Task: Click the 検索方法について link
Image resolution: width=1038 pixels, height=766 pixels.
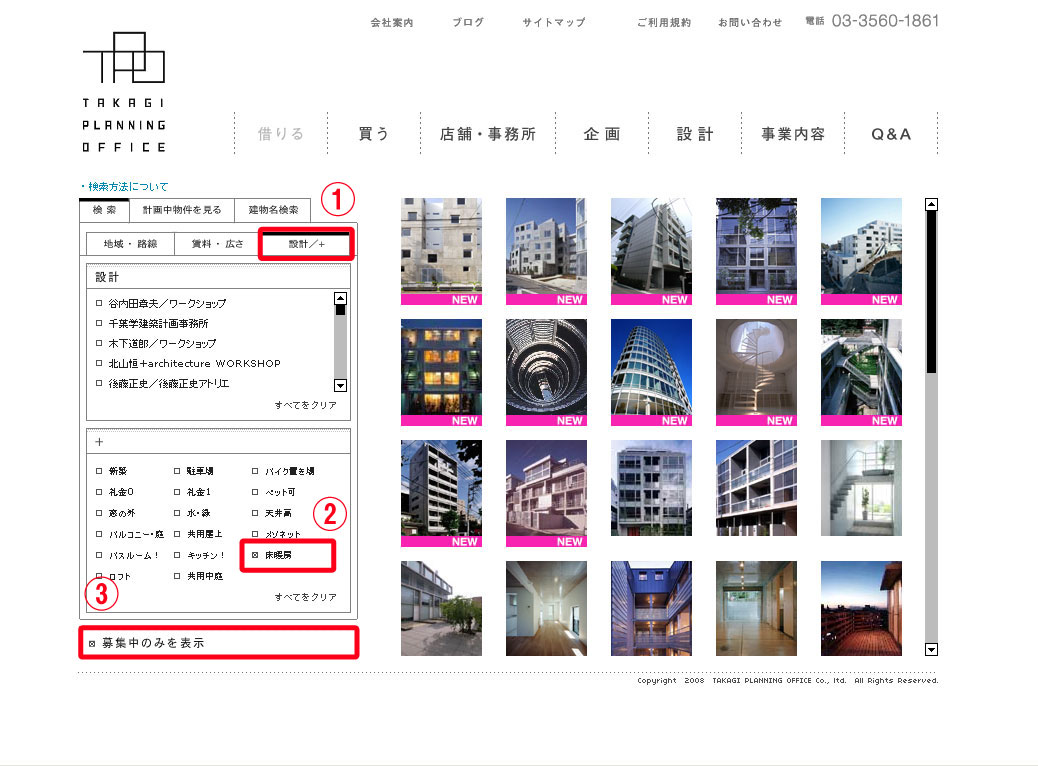Action: (128, 187)
